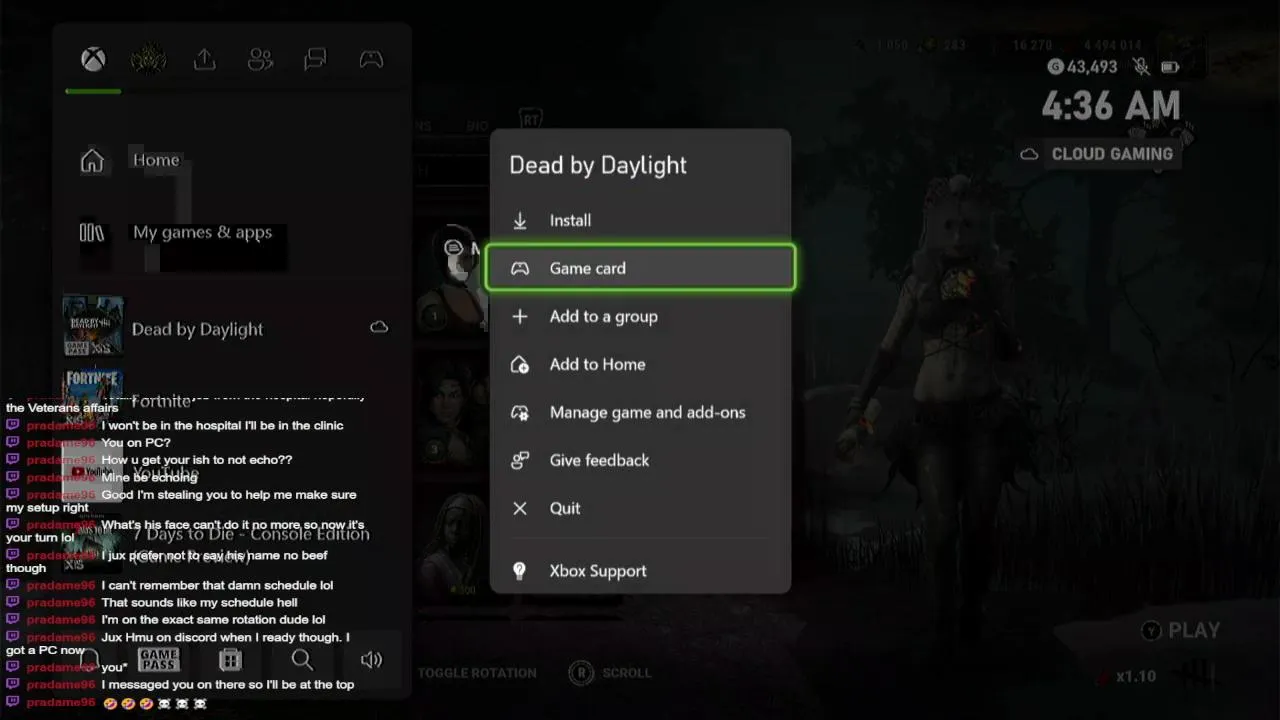Choose Add to Home
Viewport: 1280px width, 720px height.
(640, 364)
